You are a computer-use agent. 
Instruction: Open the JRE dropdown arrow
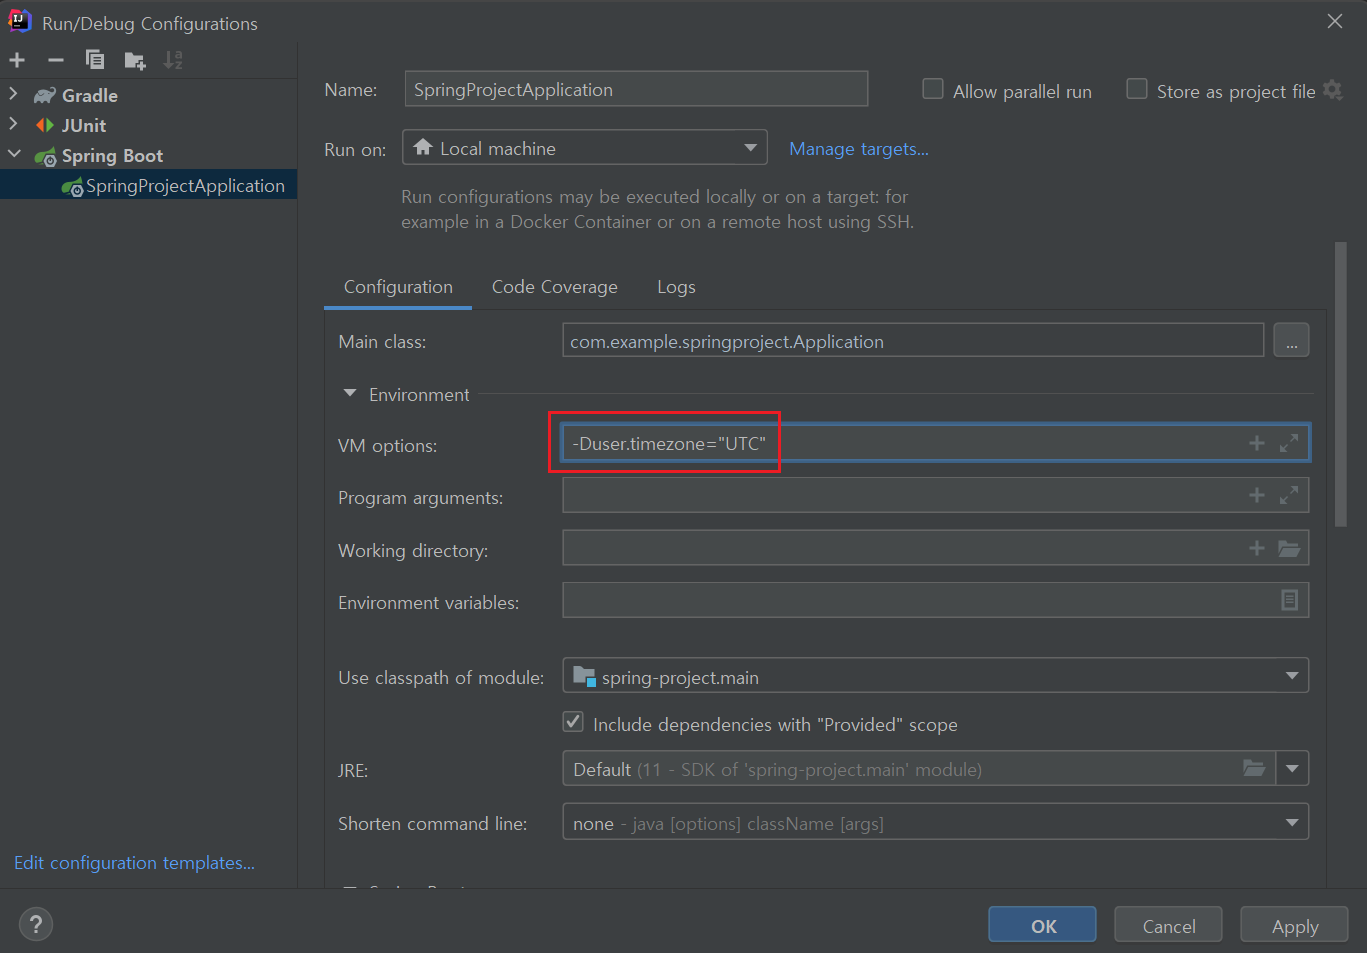pyautogui.click(x=1292, y=768)
